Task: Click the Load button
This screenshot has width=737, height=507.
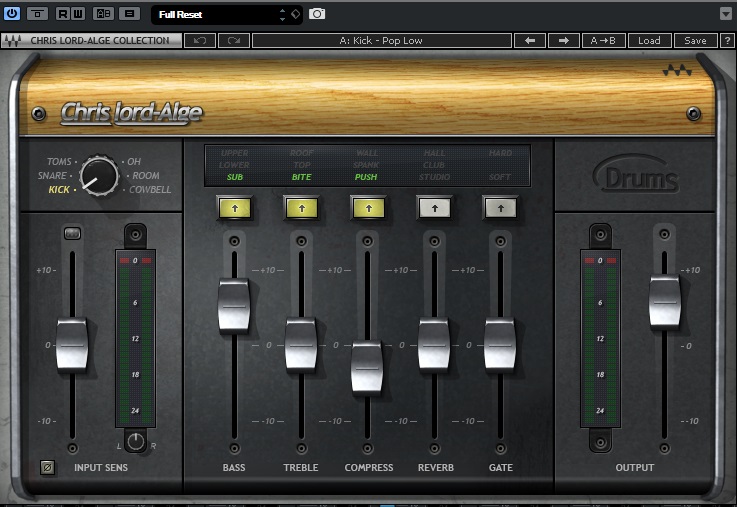Action: click(649, 40)
